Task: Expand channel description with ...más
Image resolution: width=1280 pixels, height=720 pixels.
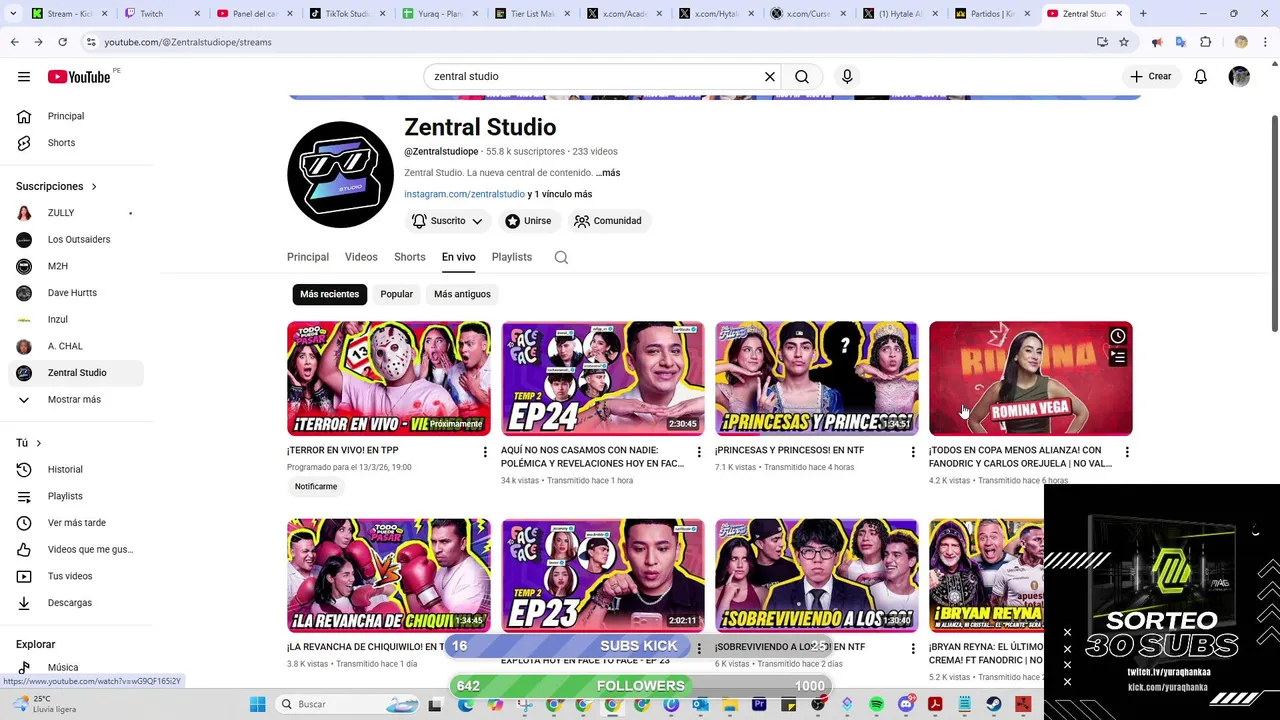Action: tap(607, 173)
